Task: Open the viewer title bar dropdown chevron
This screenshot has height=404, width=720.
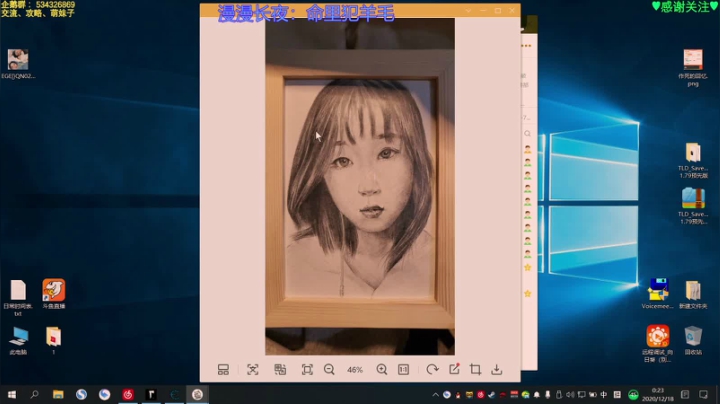Action: (468, 11)
